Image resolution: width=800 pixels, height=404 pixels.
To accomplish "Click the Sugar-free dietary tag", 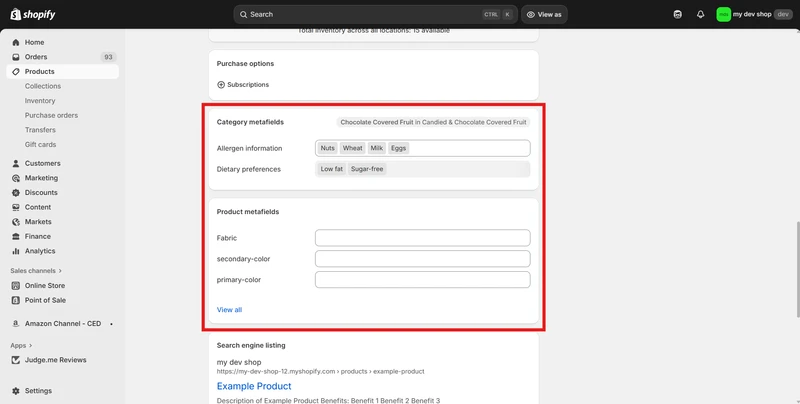I will [367, 169].
